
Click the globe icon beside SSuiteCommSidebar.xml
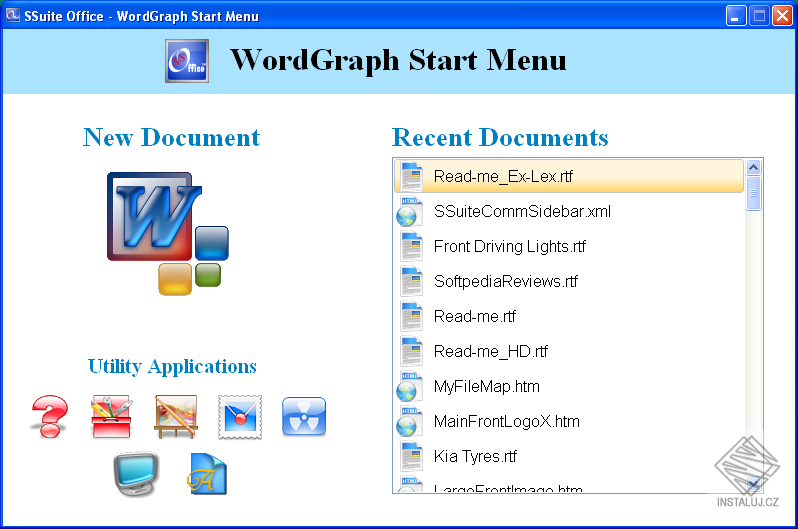click(x=410, y=211)
